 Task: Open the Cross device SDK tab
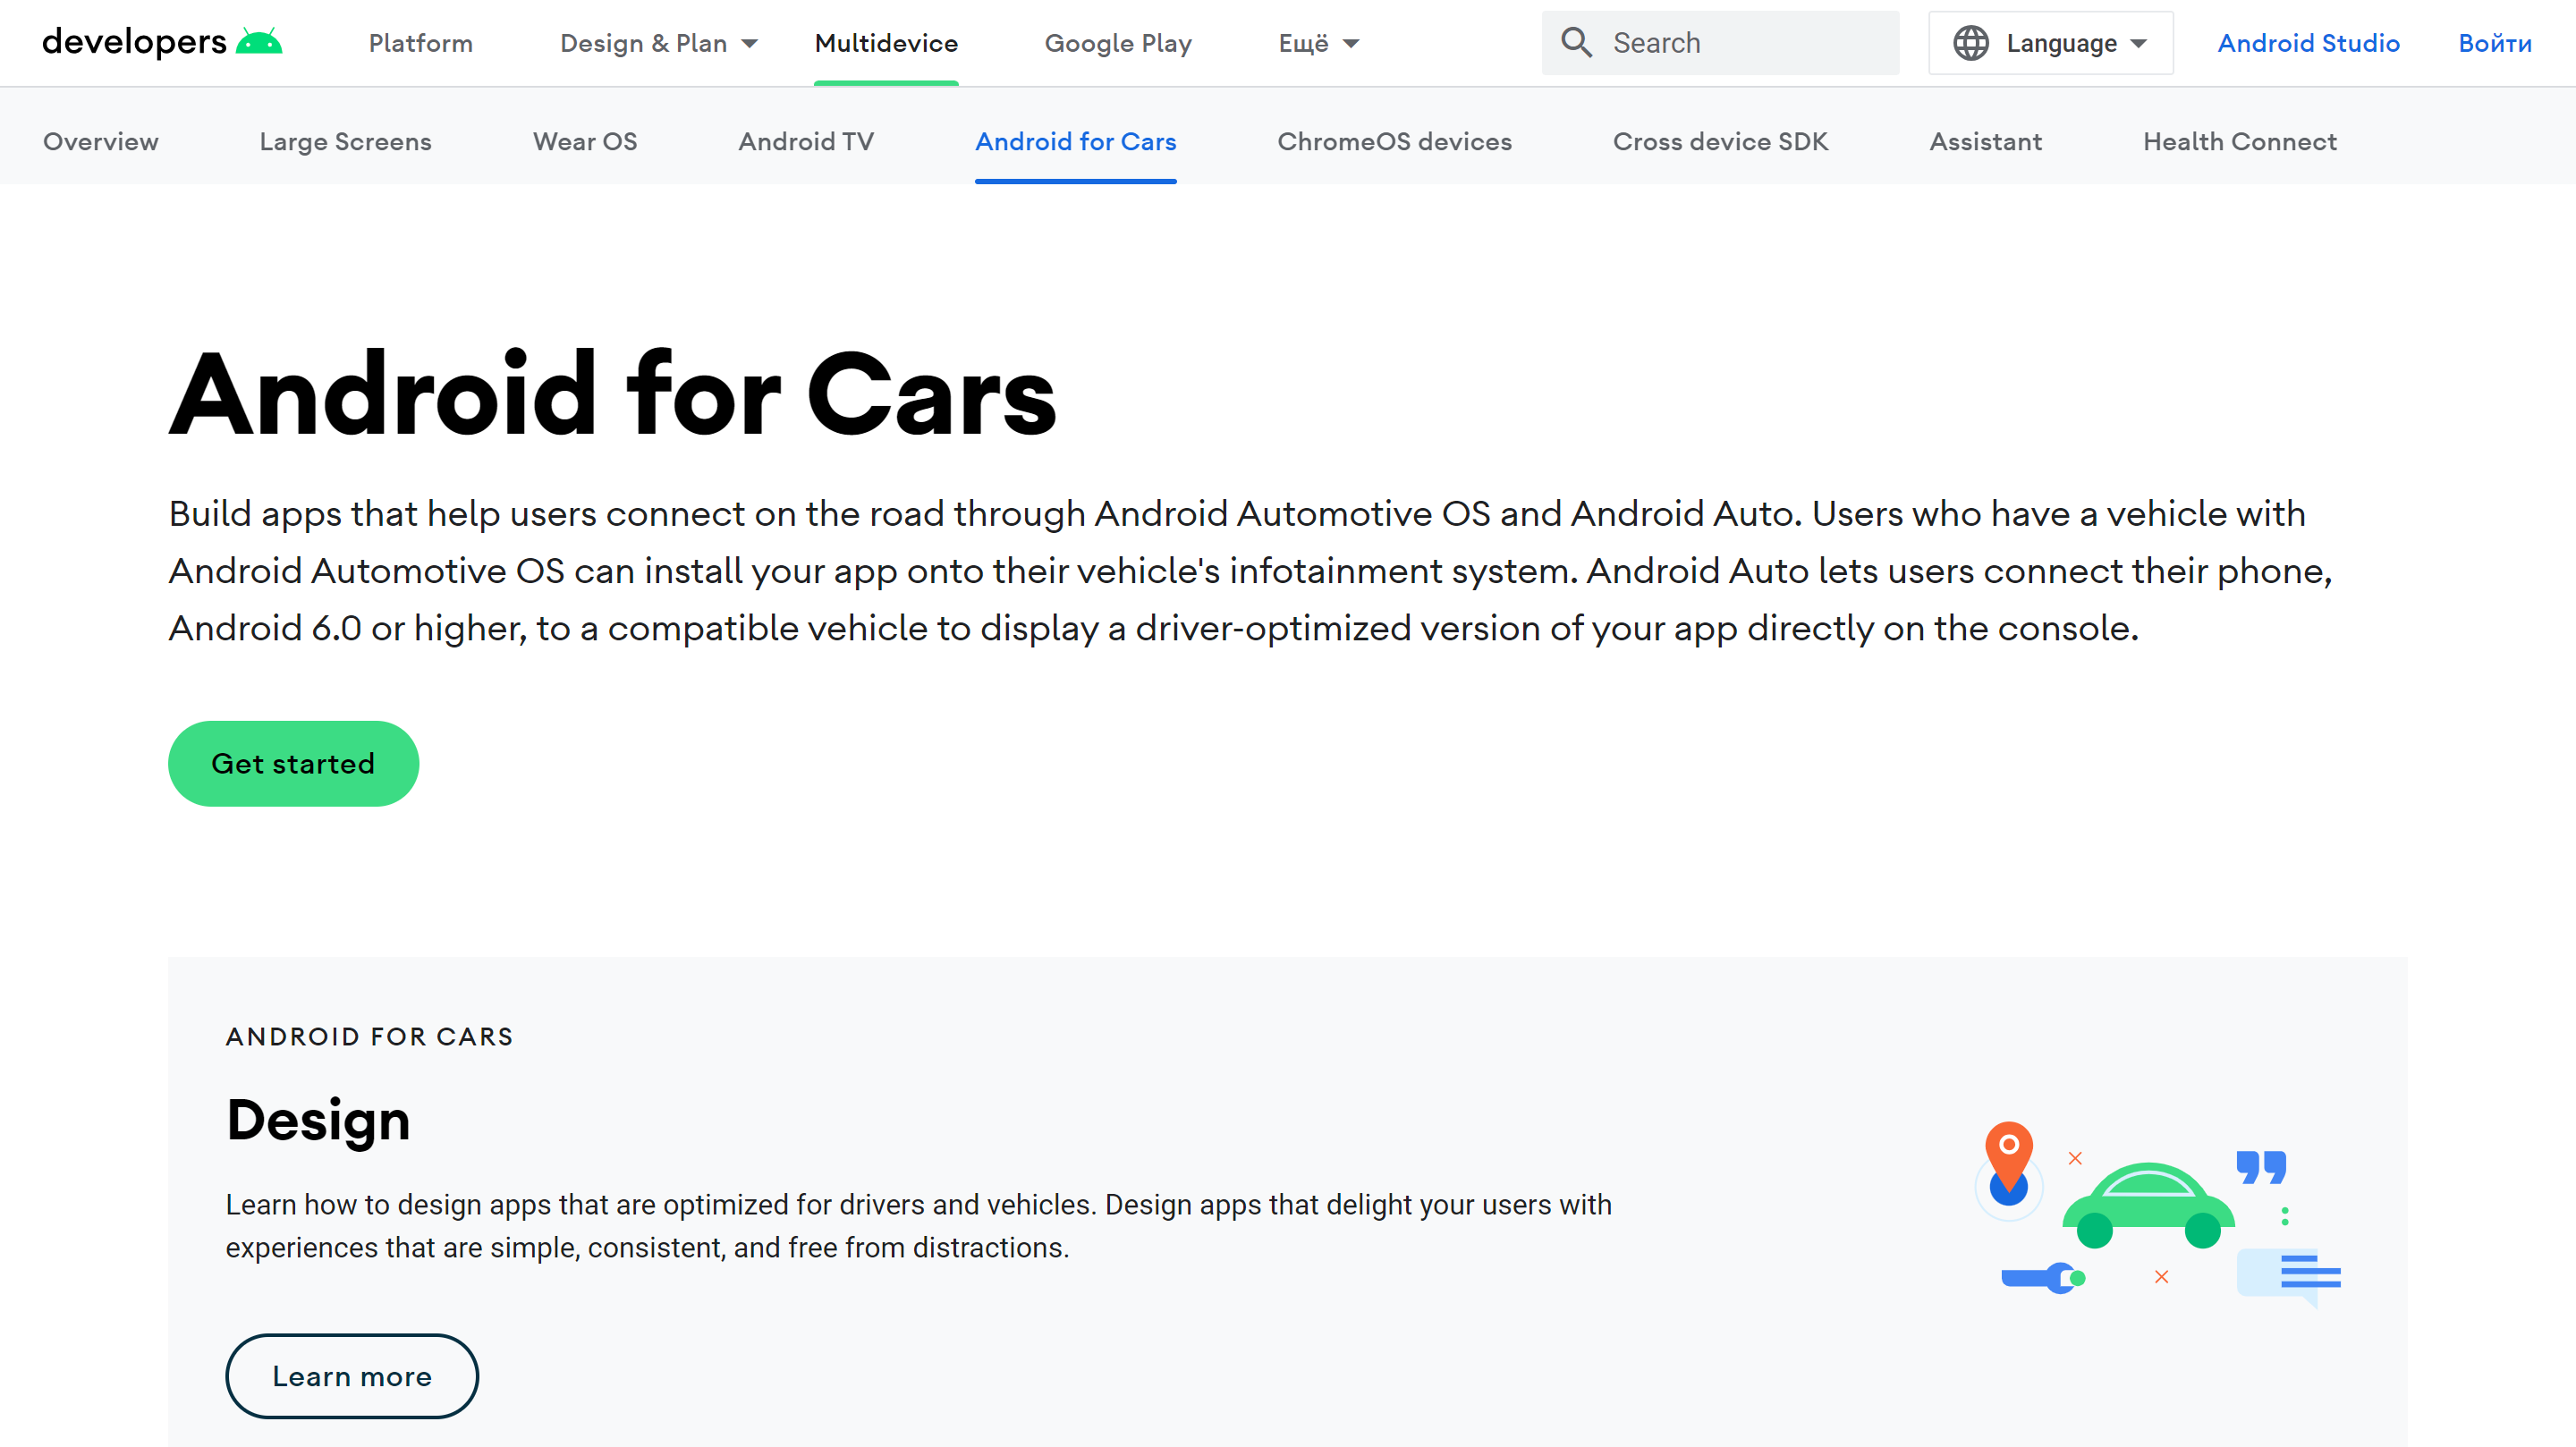(x=1719, y=141)
